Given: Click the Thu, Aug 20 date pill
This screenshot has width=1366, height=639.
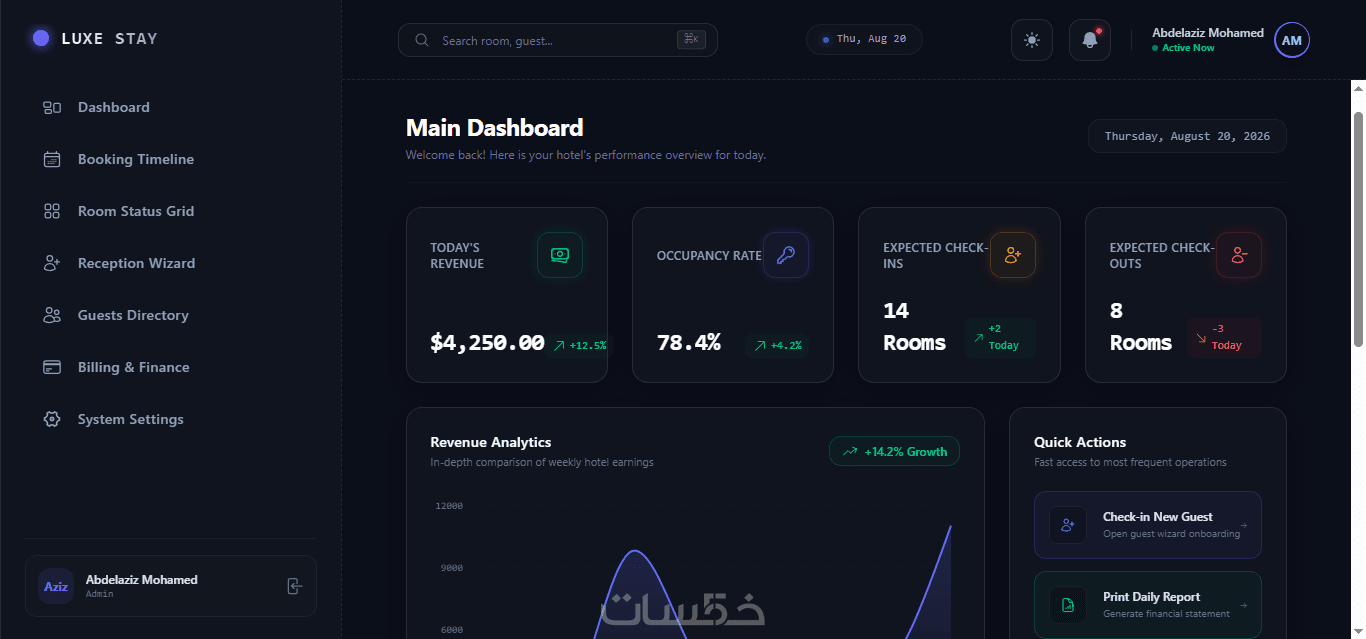Looking at the screenshot, I should click(x=864, y=40).
